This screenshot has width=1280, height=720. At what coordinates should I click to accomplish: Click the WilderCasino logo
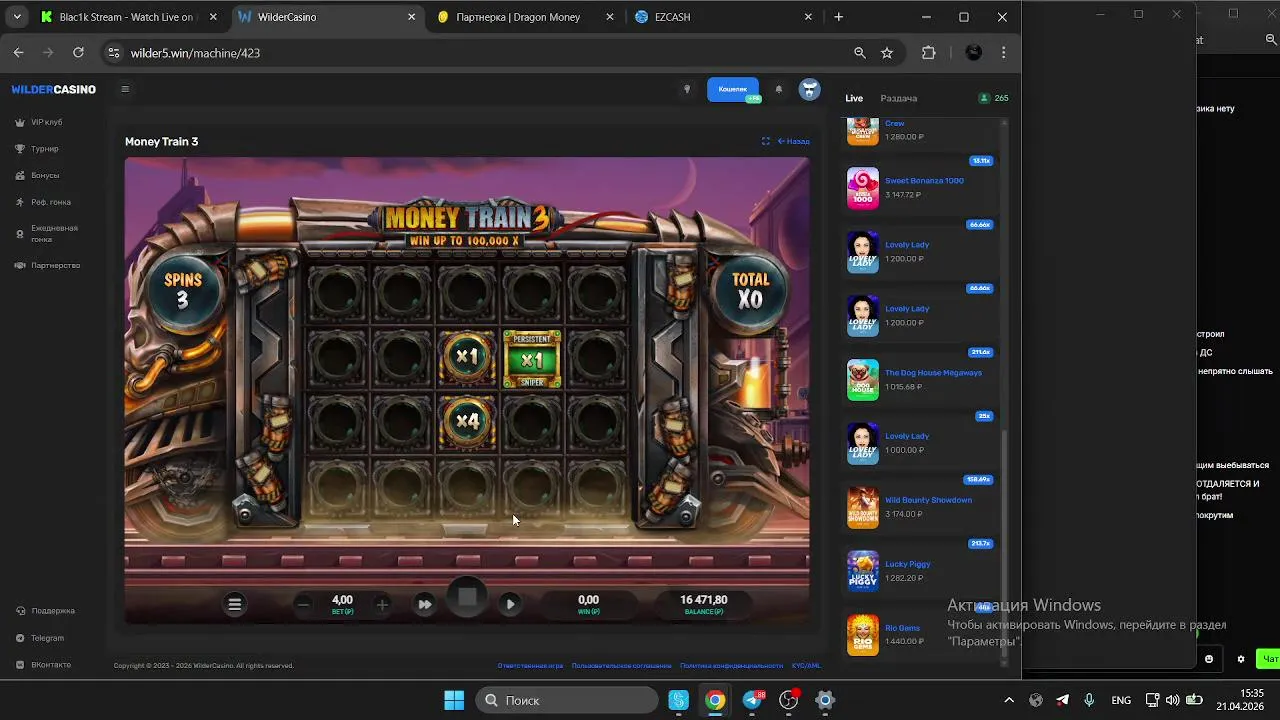pyautogui.click(x=54, y=89)
